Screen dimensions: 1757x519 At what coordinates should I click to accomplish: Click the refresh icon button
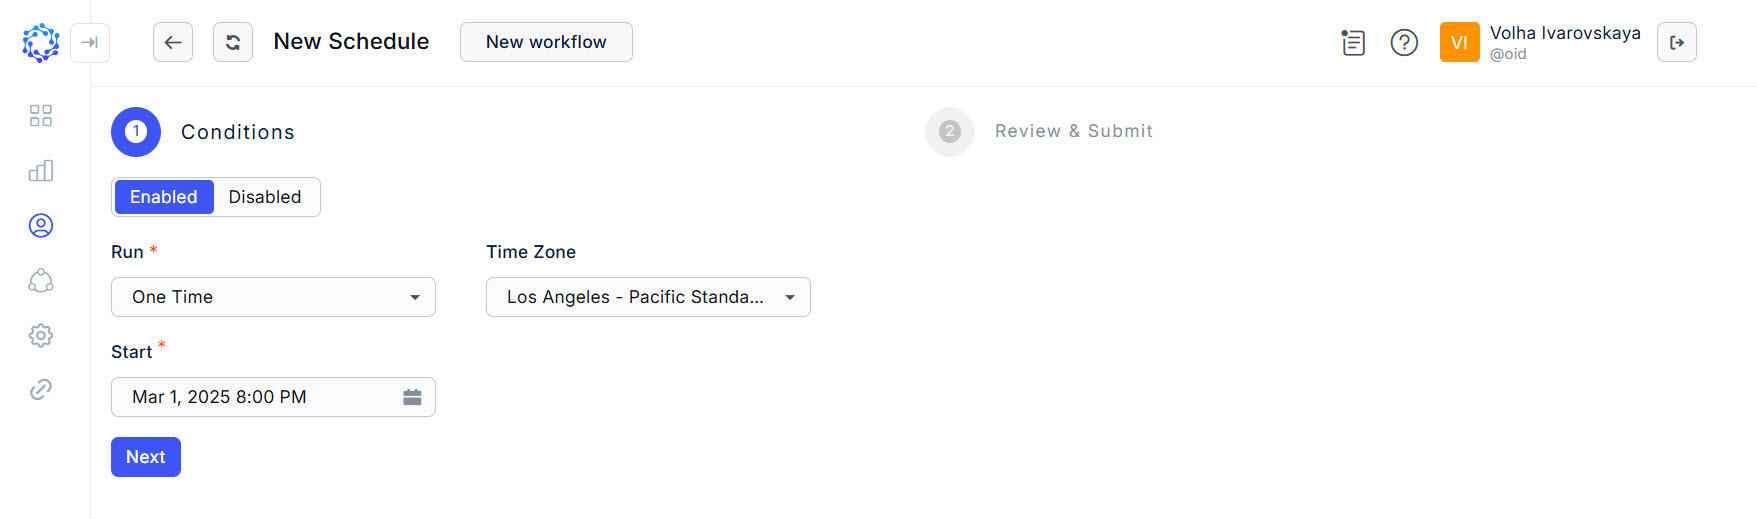coord(233,42)
